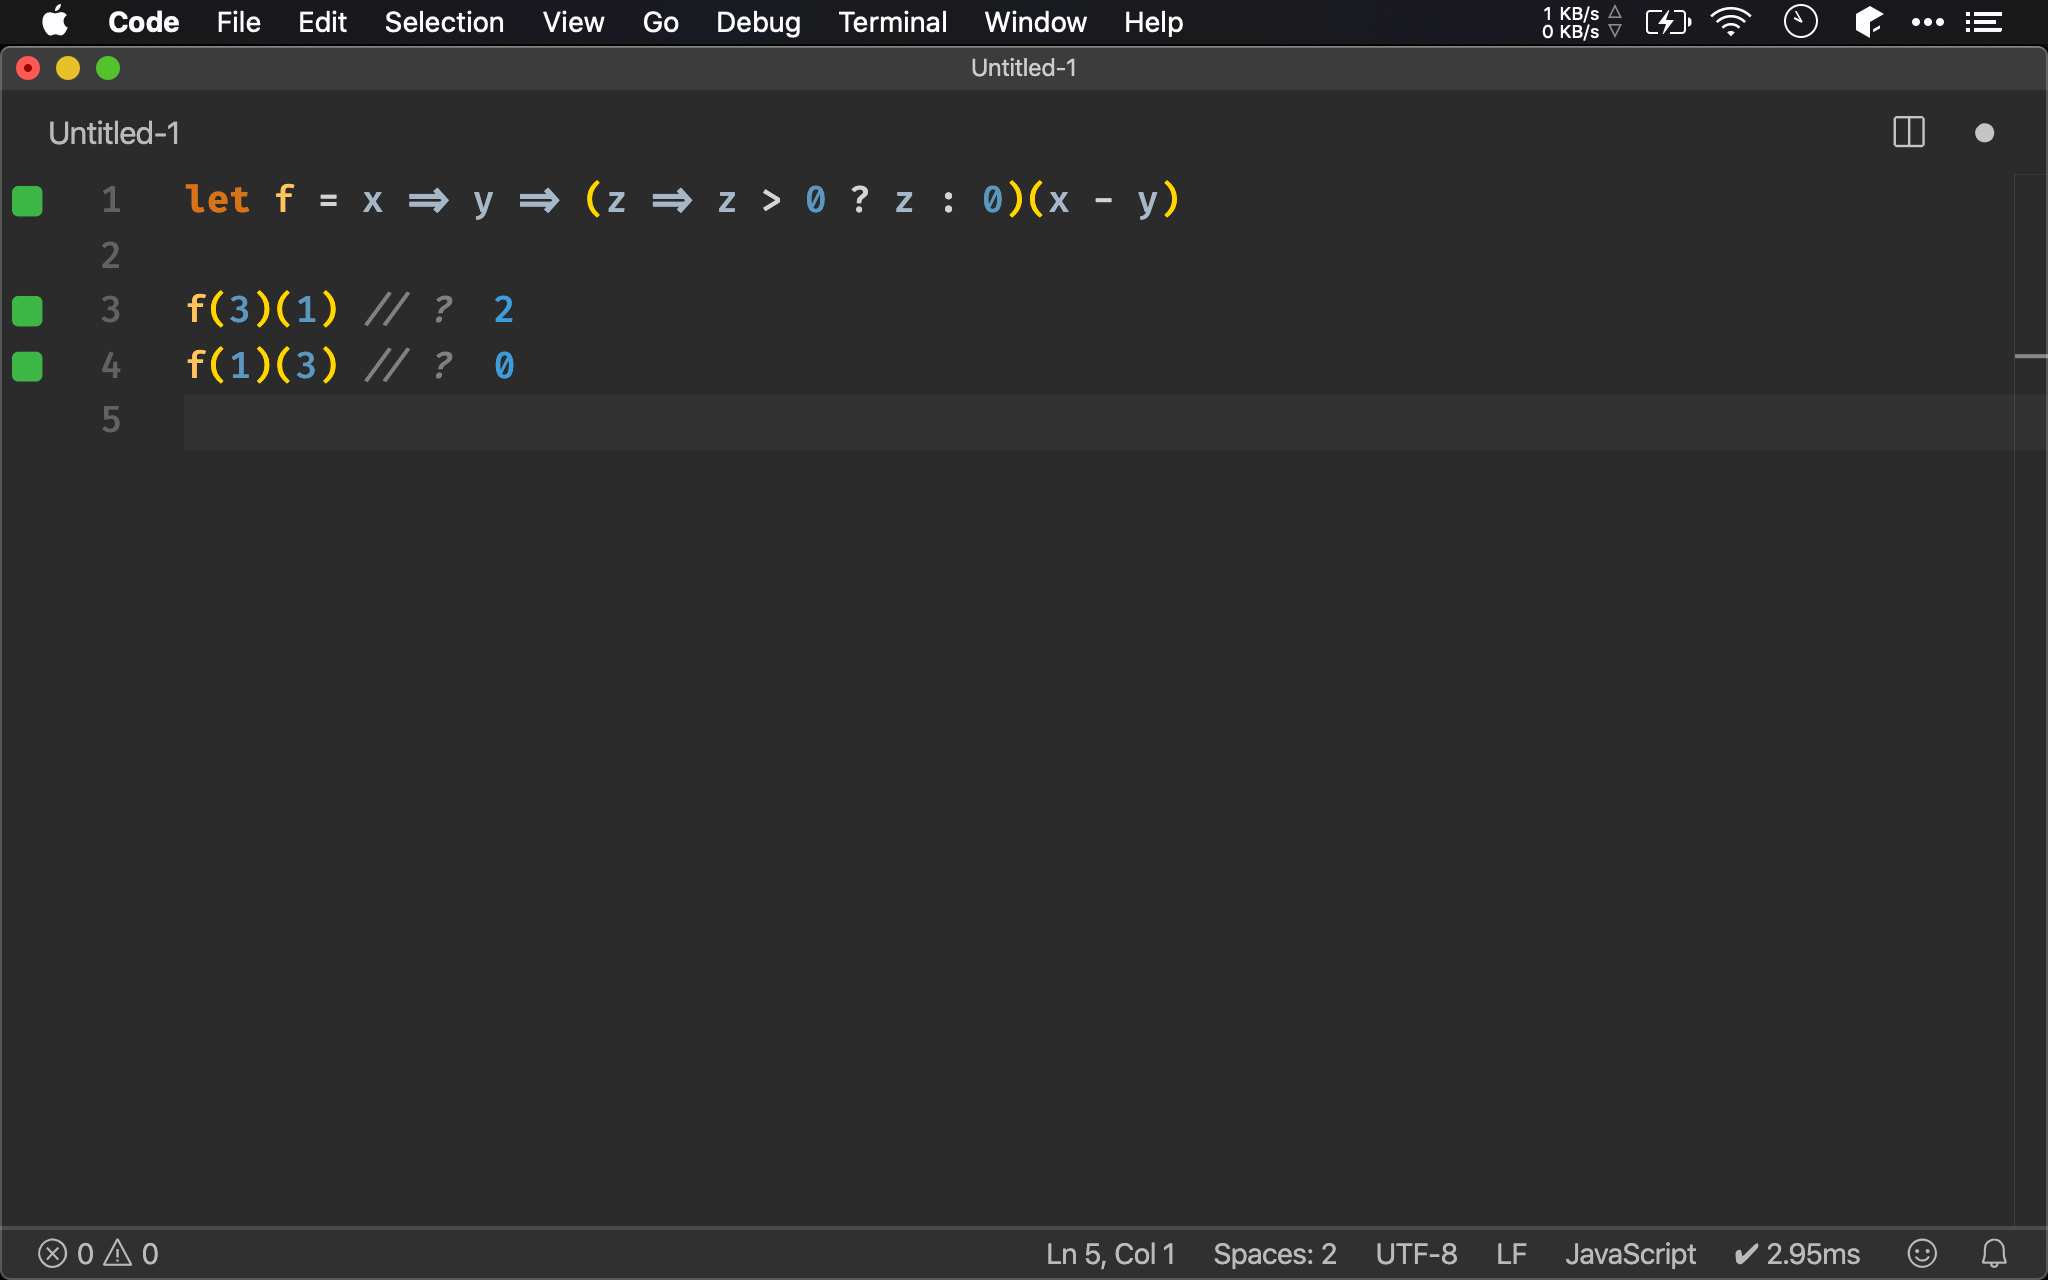
Task: Open the Apple menu
Action: tap(55, 21)
